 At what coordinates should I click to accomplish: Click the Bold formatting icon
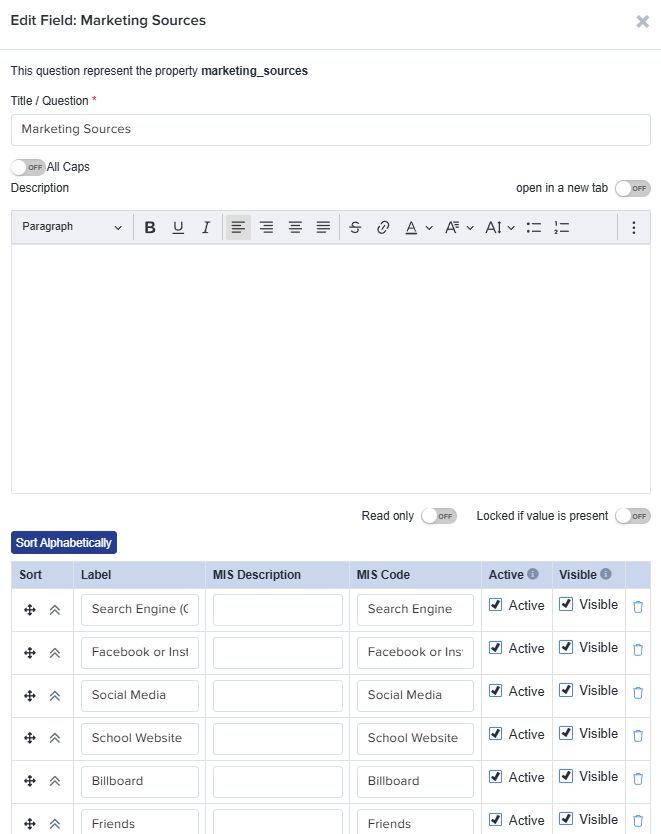click(x=150, y=228)
